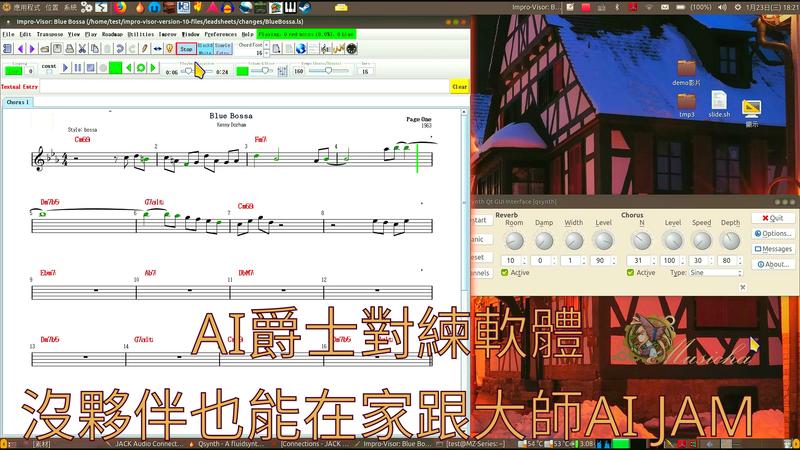Click the tempo value field showing 160

[x=298, y=71]
